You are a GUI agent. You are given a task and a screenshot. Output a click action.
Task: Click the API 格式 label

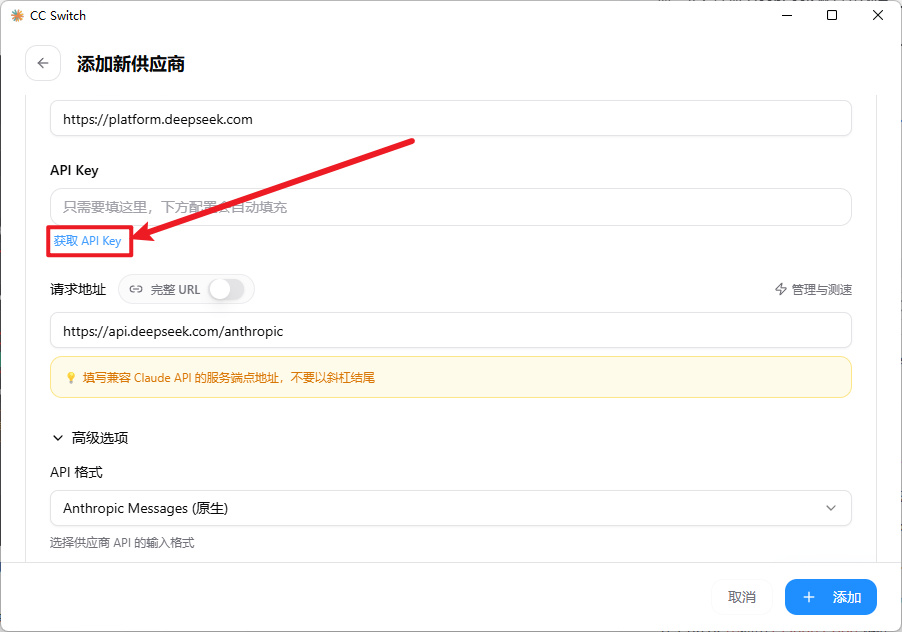pos(76,472)
